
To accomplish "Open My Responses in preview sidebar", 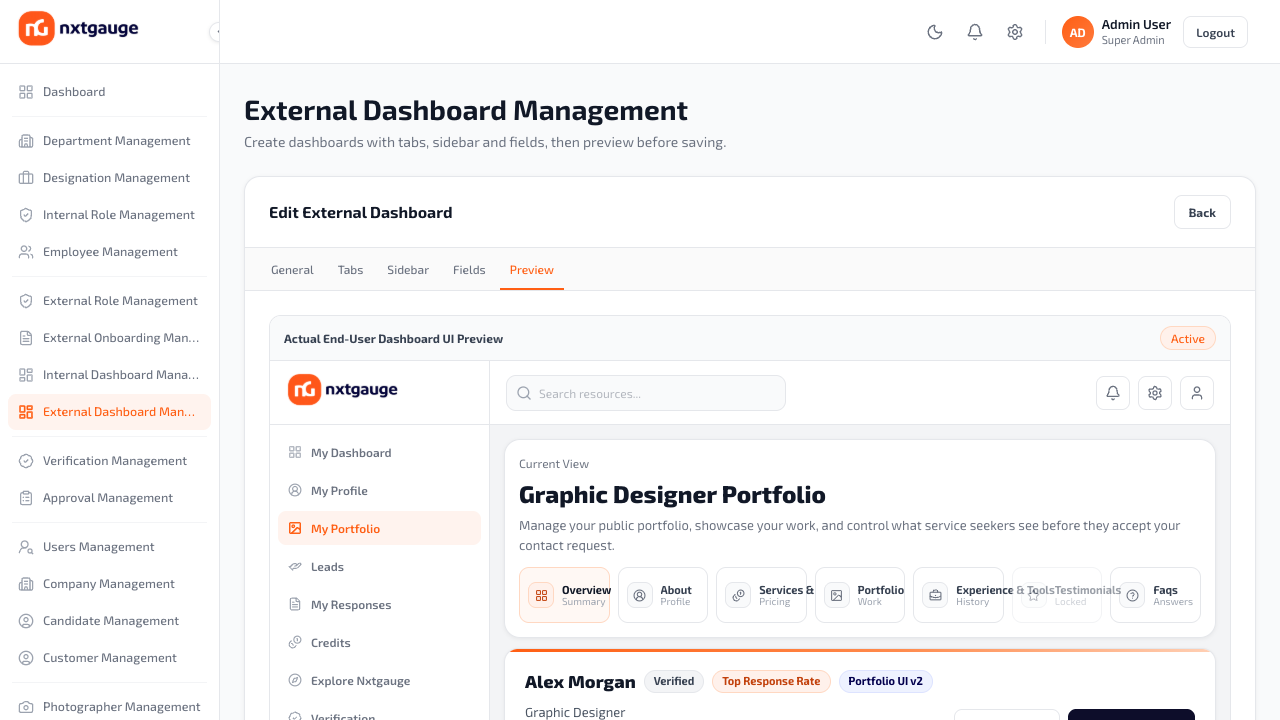I will point(379,605).
